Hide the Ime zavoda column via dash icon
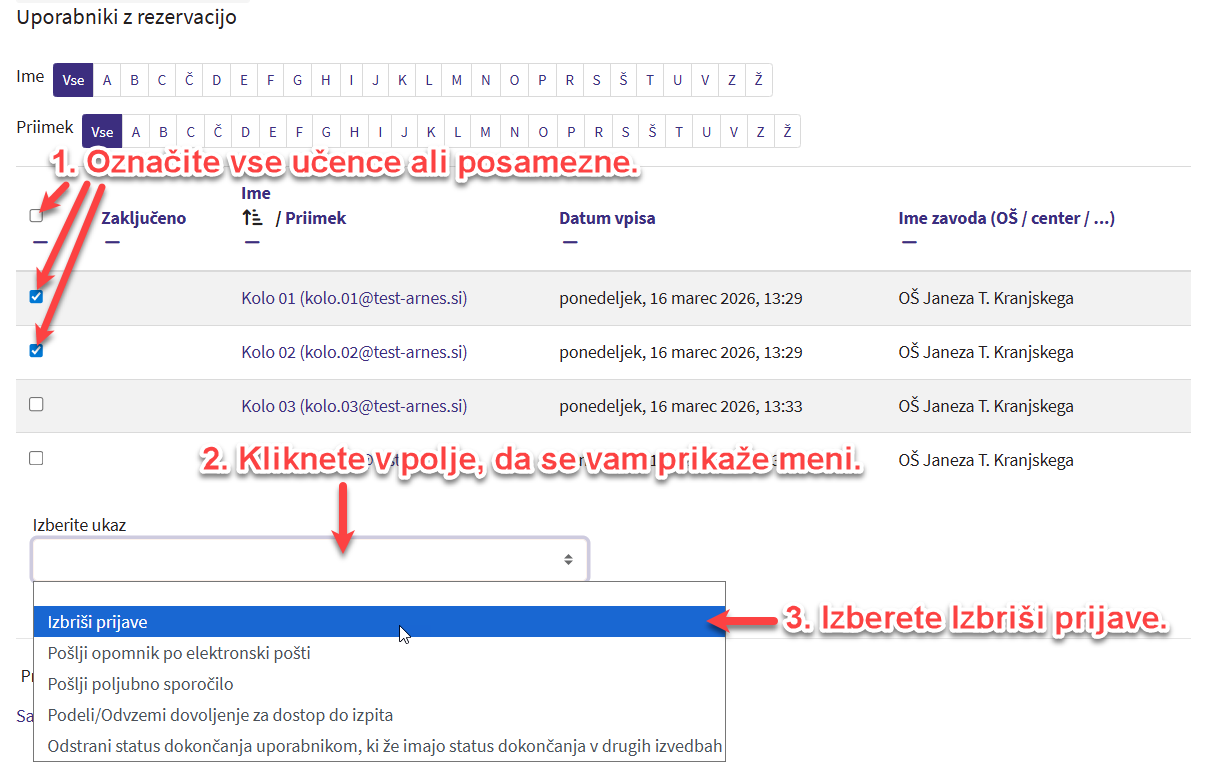The height and width of the screenshot is (783, 1217). (908, 241)
